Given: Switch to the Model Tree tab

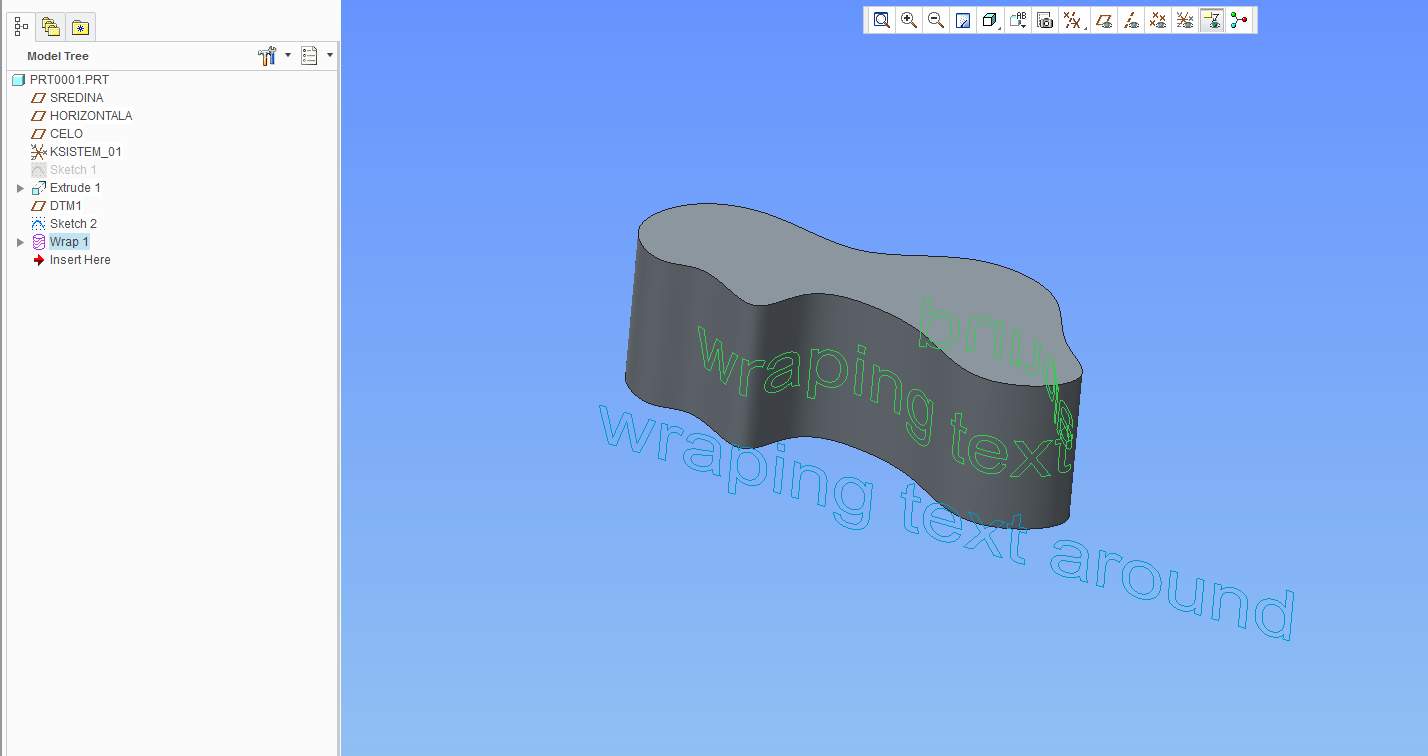Looking at the screenshot, I should point(21,27).
